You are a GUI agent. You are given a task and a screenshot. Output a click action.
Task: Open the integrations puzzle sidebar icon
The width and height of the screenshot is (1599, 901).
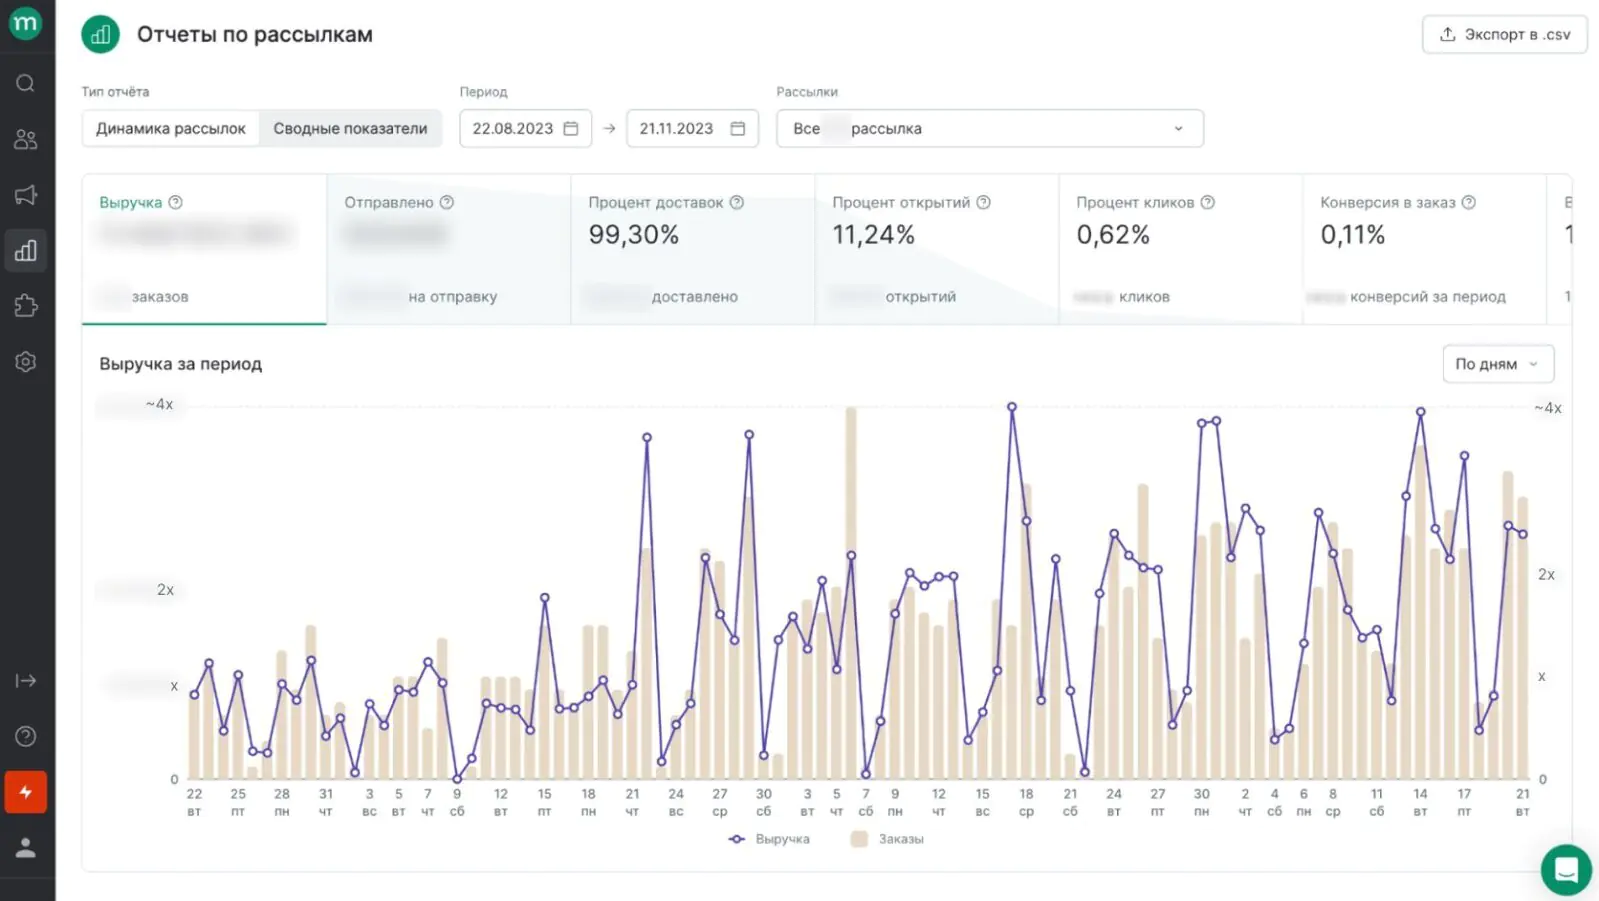tap(26, 306)
